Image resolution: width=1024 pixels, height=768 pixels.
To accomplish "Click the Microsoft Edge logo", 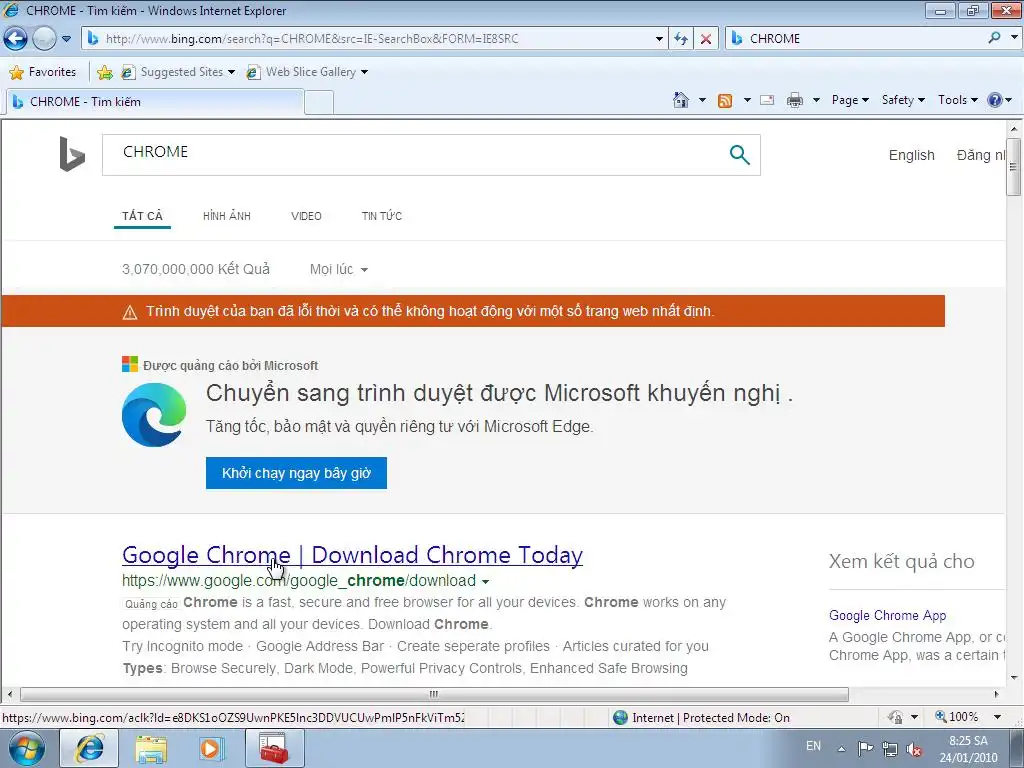I will (x=154, y=415).
